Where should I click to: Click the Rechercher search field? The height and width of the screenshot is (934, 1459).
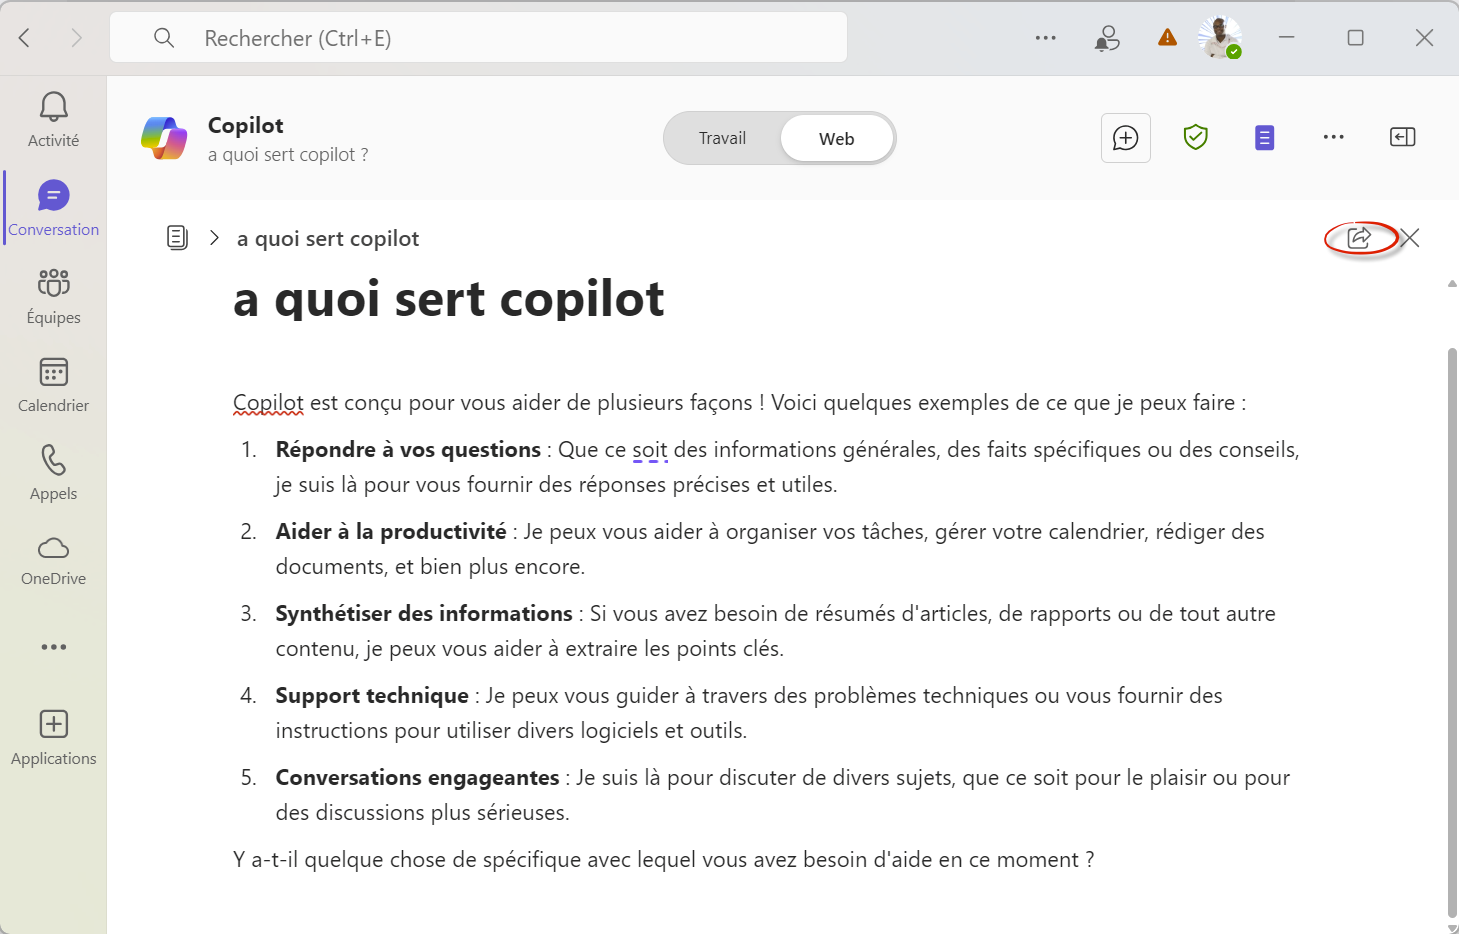click(x=480, y=38)
